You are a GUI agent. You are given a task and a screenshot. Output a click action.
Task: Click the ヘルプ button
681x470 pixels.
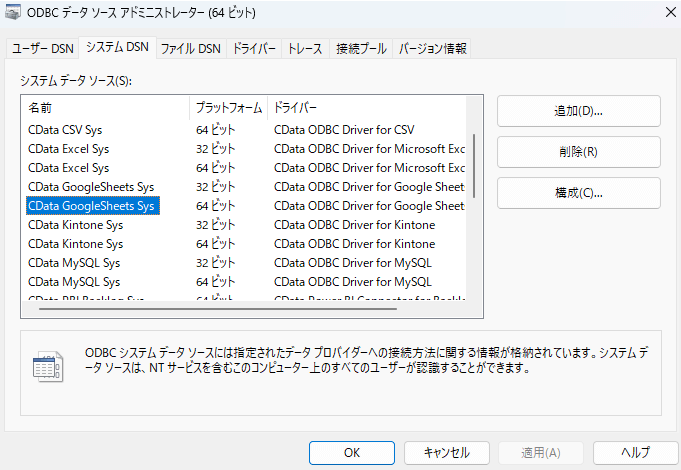pos(635,453)
